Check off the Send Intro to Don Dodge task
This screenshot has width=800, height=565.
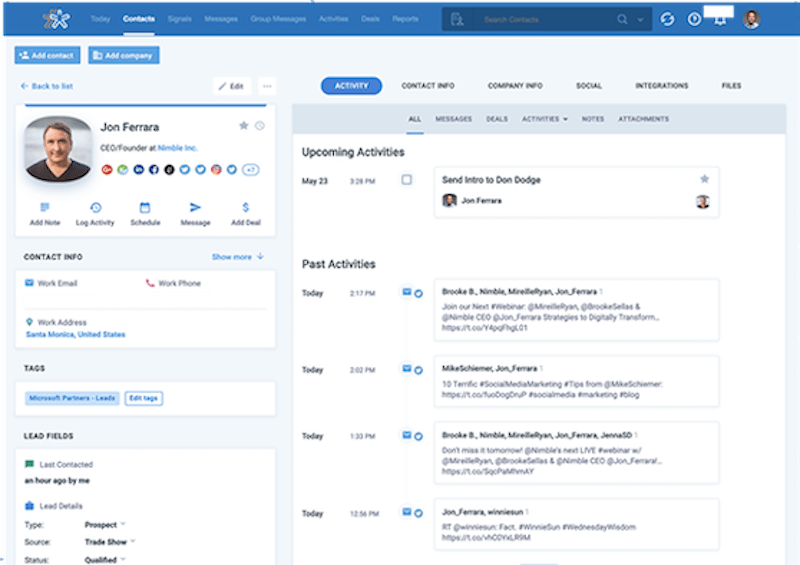pos(407,180)
